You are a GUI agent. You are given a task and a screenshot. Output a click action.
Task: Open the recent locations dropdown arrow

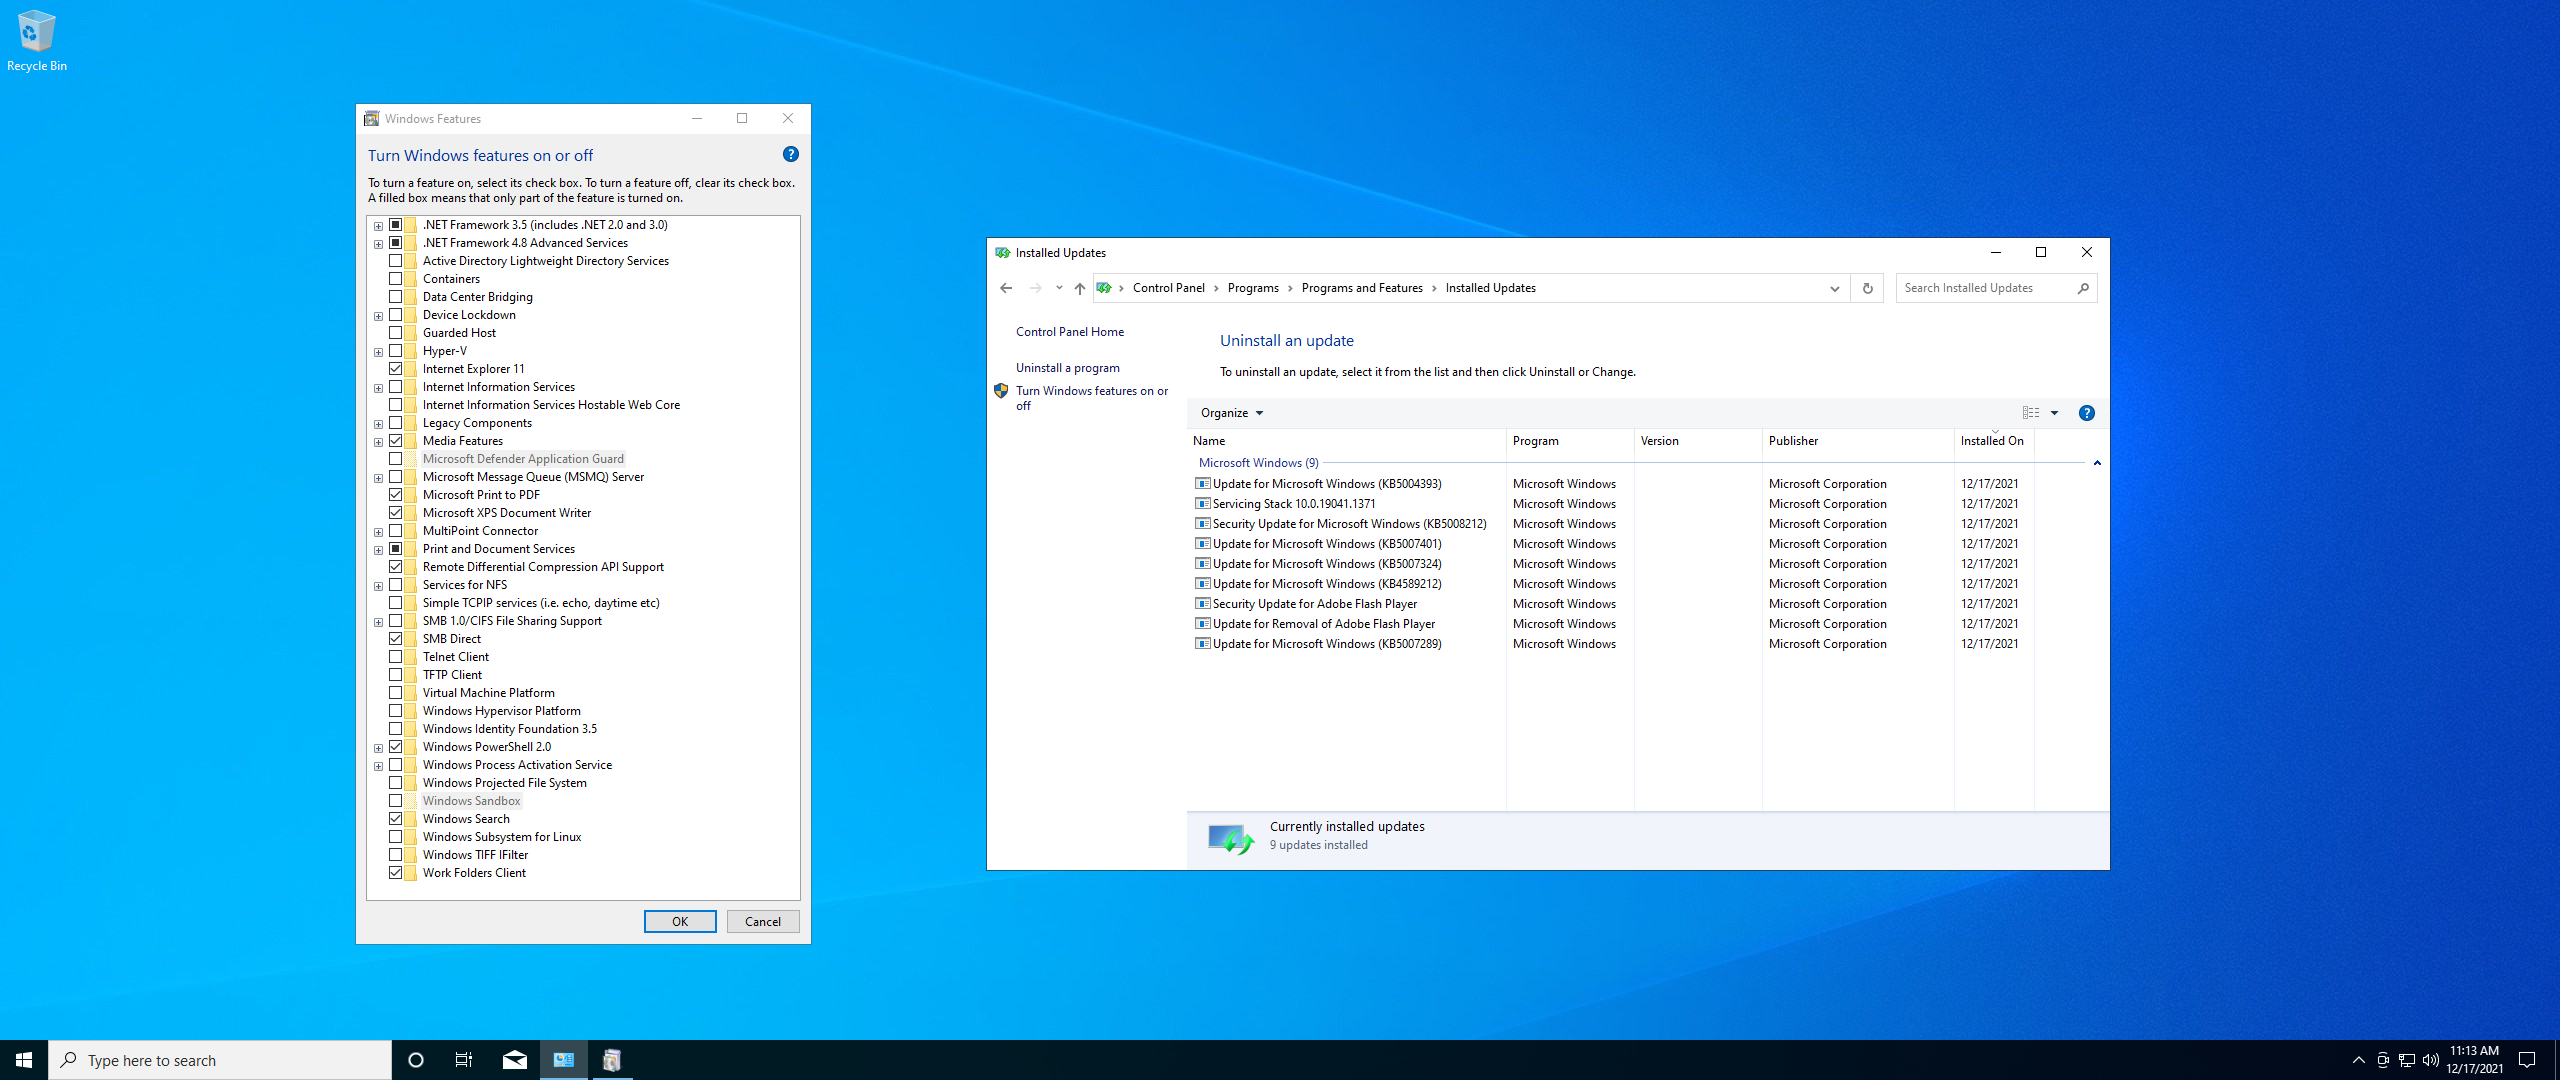(1059, 288)
